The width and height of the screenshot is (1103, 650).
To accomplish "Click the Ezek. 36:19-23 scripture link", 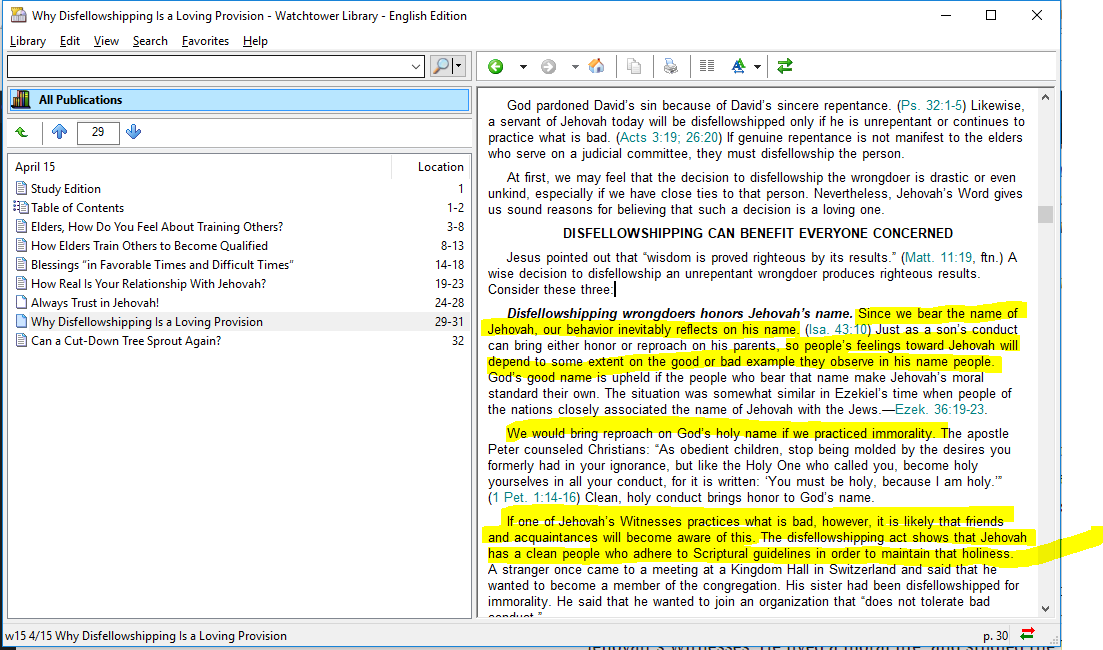I will point(939,410).
